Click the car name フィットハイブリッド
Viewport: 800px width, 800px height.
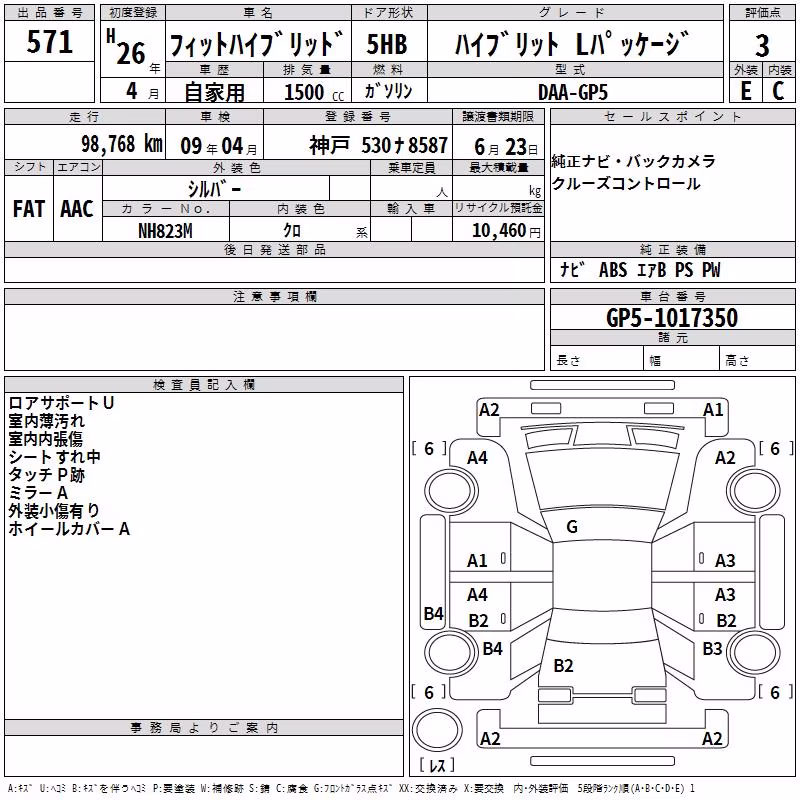pyautogui.click(x=257, y=43)
